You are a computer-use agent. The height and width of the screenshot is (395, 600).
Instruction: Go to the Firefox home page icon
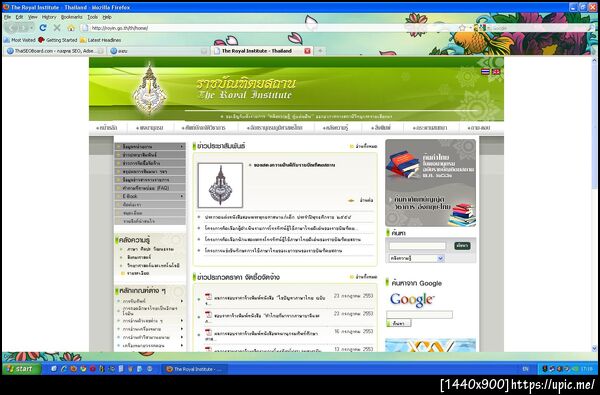tap(71, 28)
